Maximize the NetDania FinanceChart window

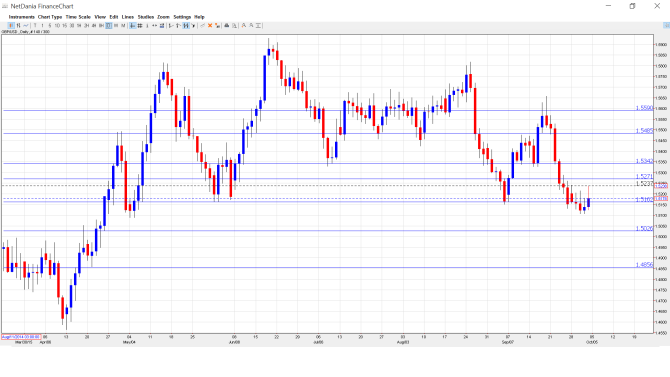[632, 6]
